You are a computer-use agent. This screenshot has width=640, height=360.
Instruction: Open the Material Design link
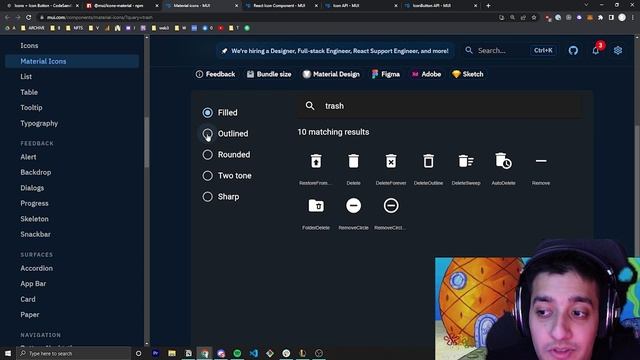[331, 74]
